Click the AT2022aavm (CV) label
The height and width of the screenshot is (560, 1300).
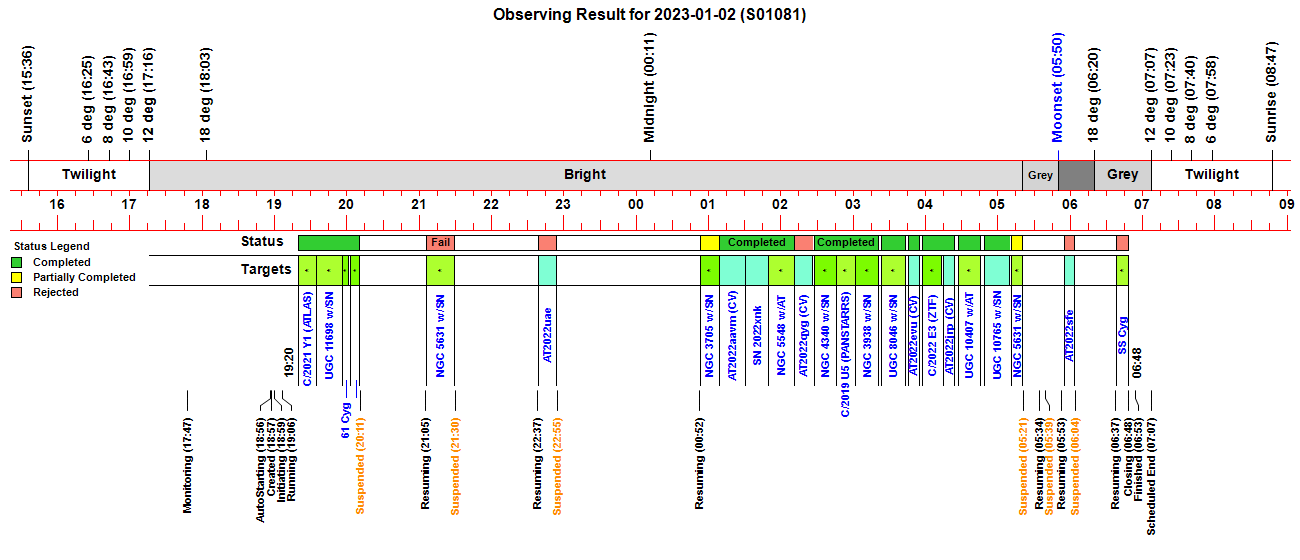coord(733,337)
